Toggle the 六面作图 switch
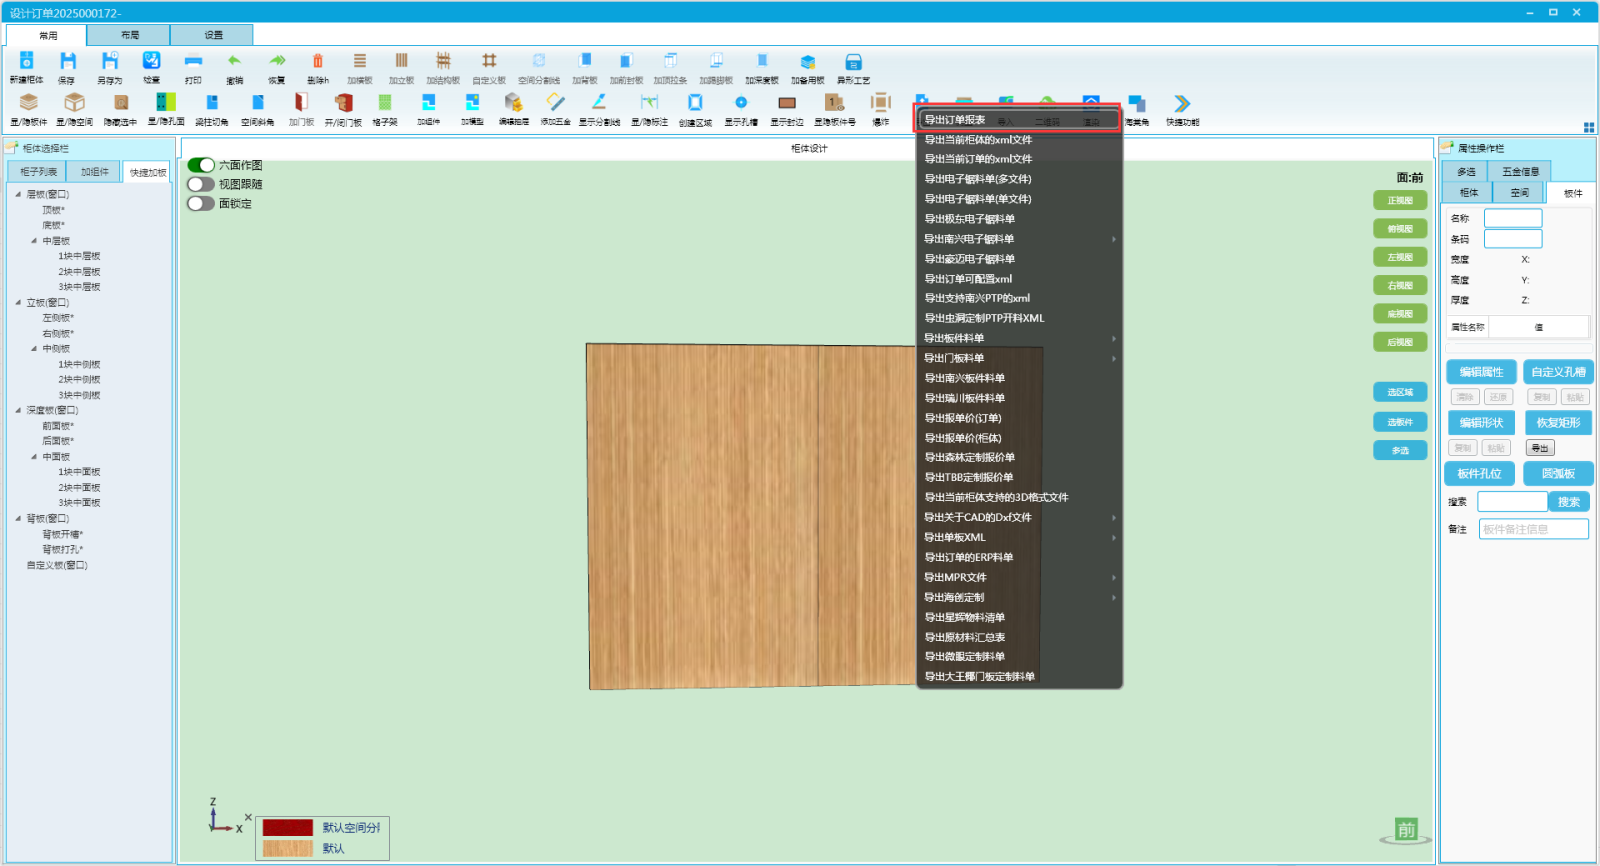 (x=201, y=165)
